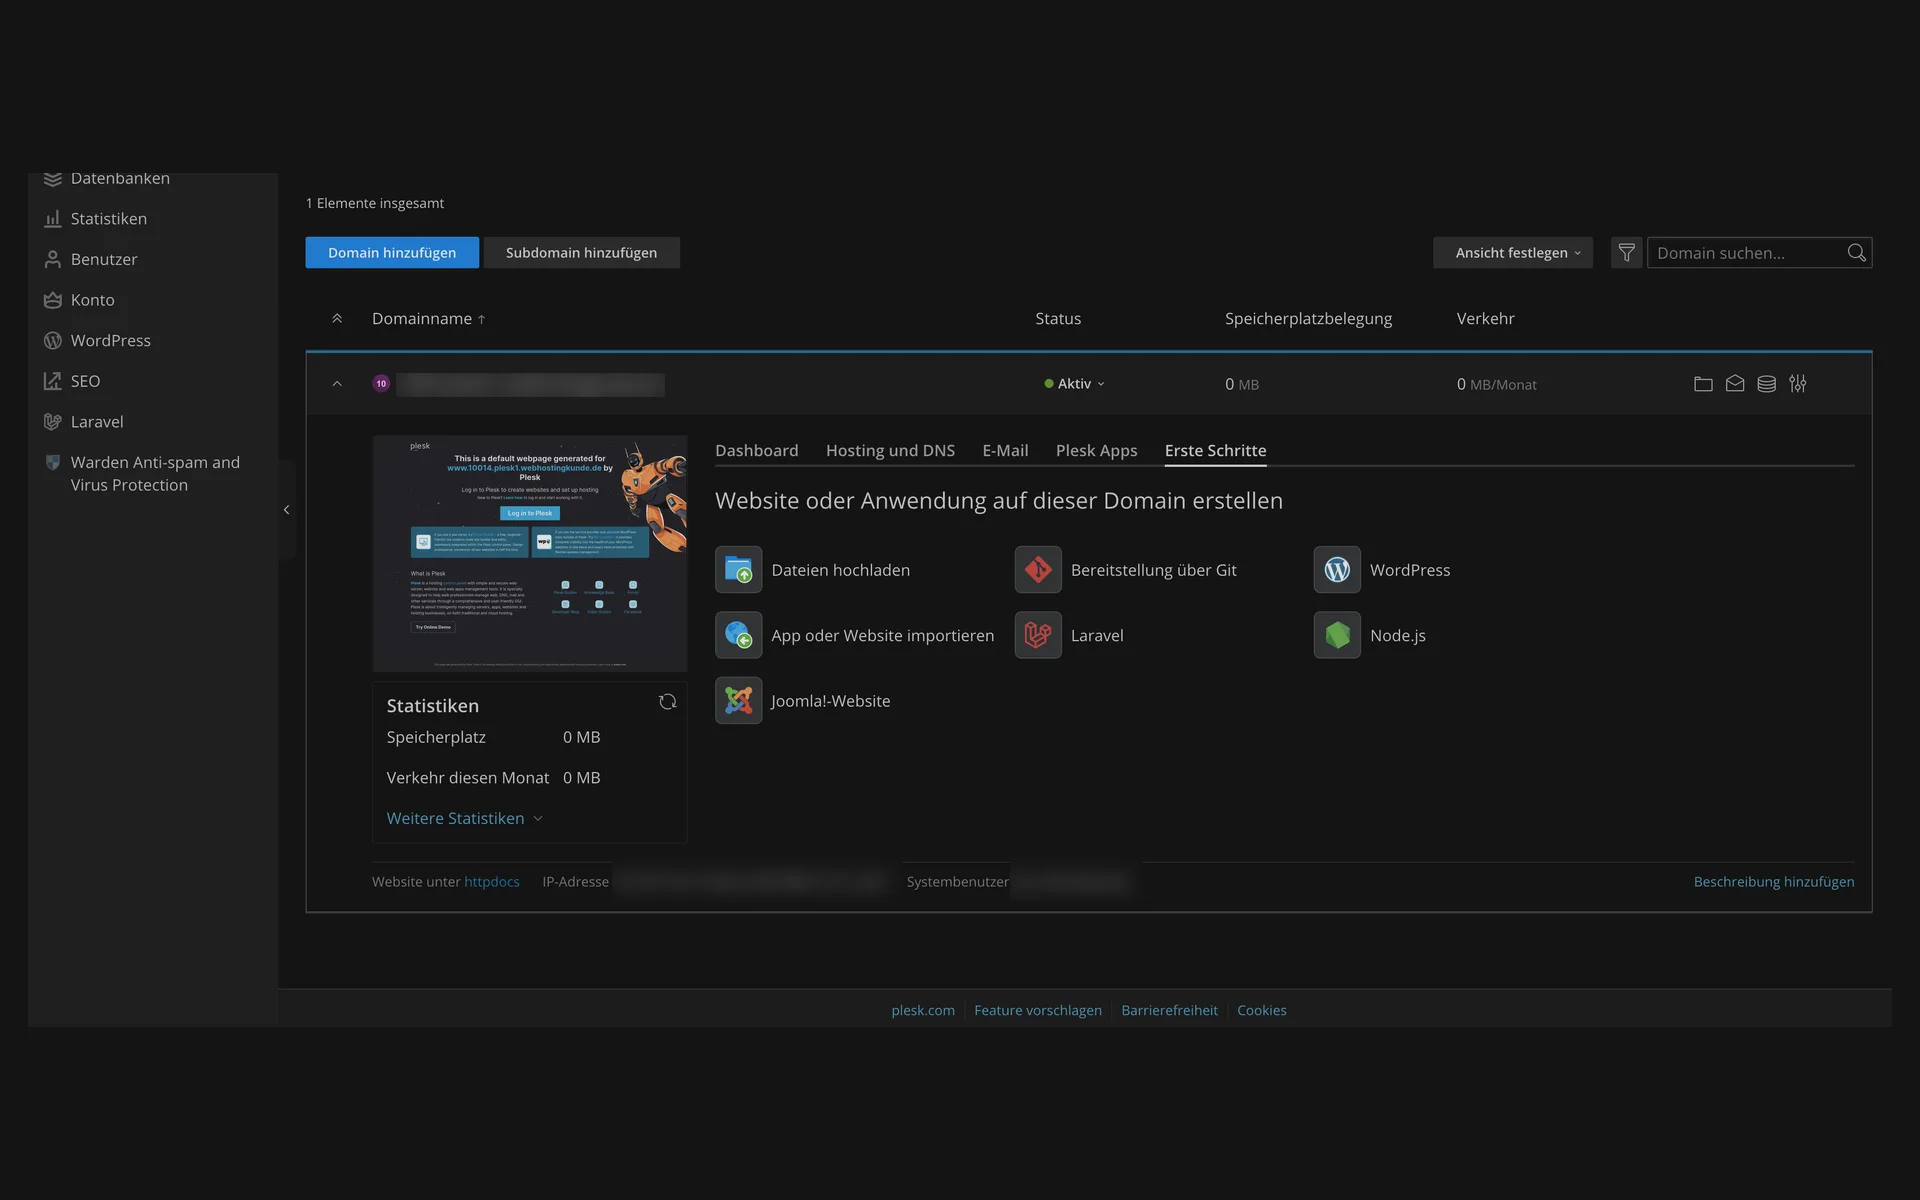The height and width of the screenshot is (1200, 1920).
Task: Click the Subdomain hinzufügen button
Action: pyautogui.click(x=581, y=253)
